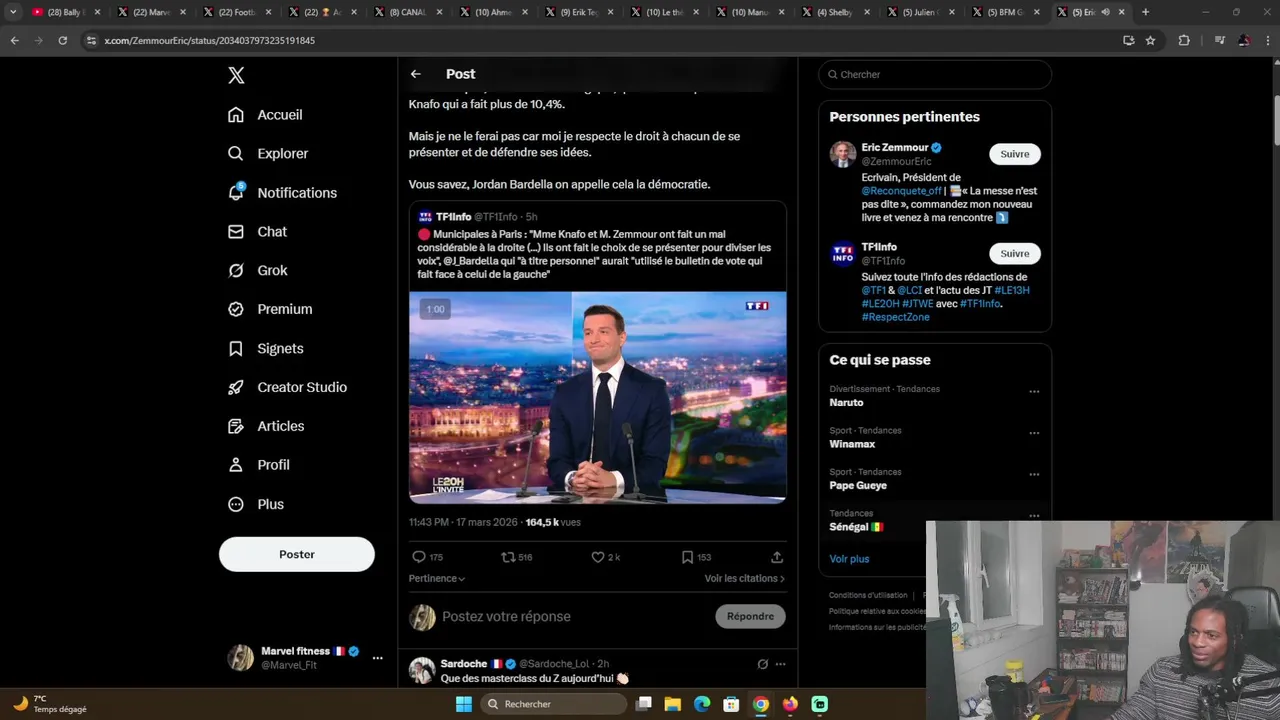Click the share icon under the post
Screen dimensions: 1280x720
(x=777, y=557)
